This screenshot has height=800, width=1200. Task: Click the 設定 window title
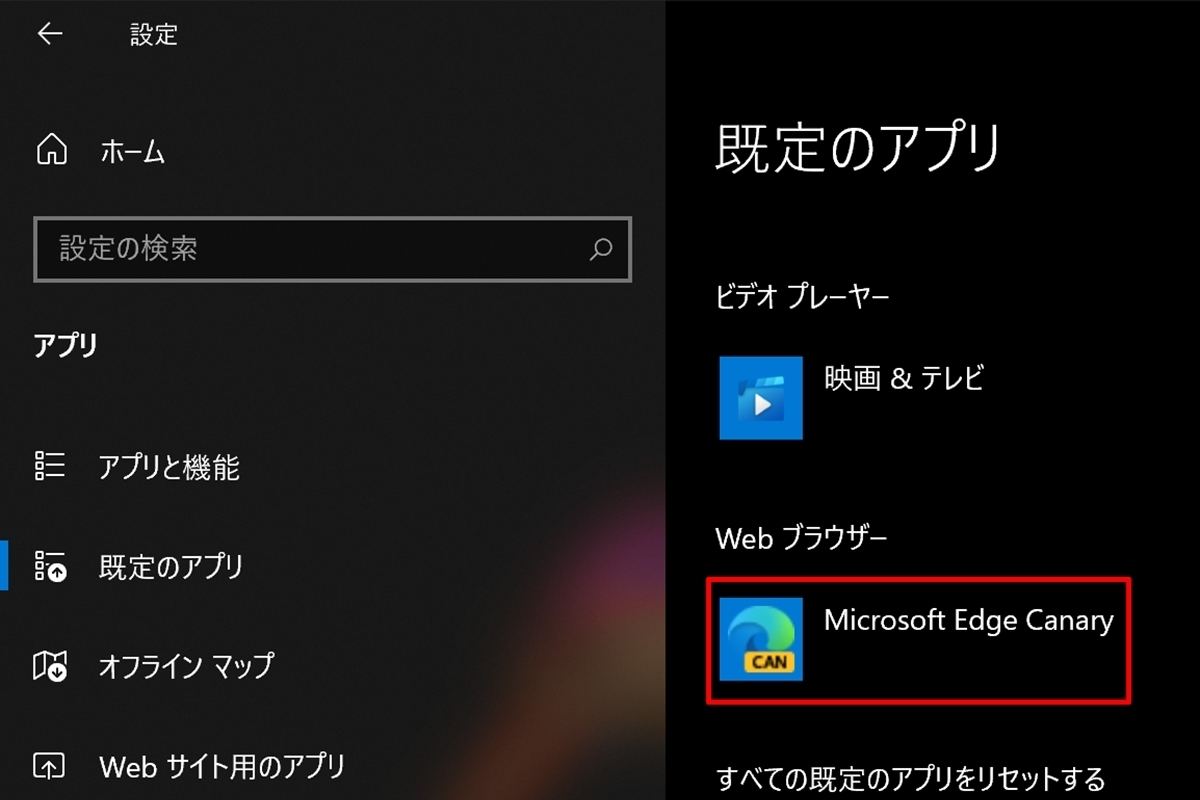154,35
